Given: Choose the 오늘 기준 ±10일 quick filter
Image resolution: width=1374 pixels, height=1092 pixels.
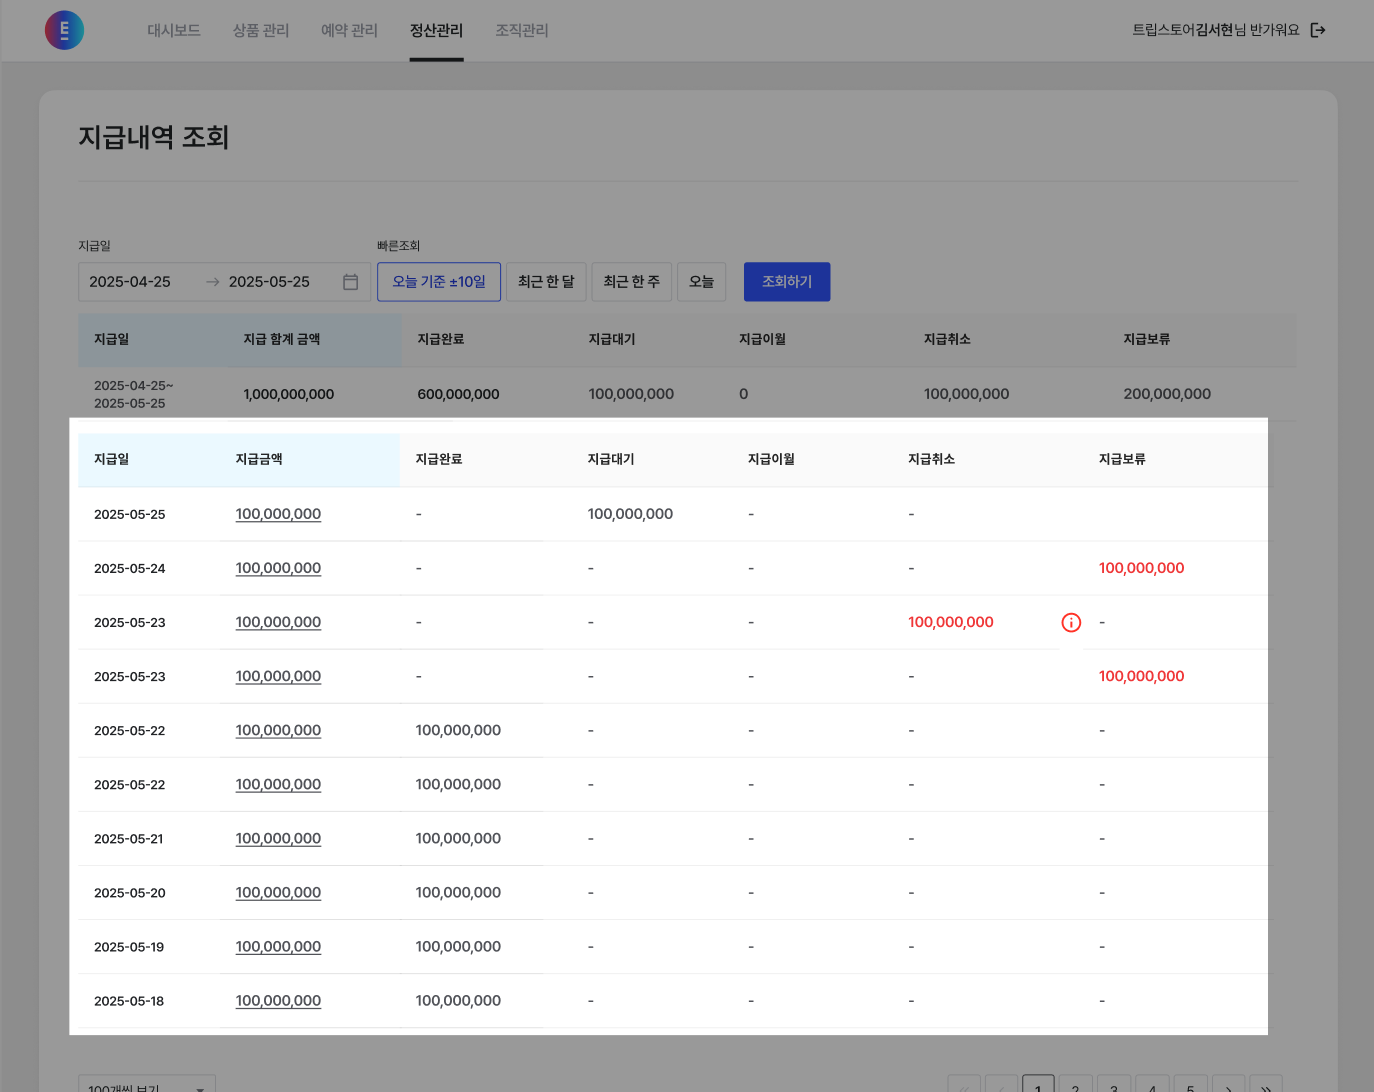Looking at the screenshot, I should (x=439, y=282).
